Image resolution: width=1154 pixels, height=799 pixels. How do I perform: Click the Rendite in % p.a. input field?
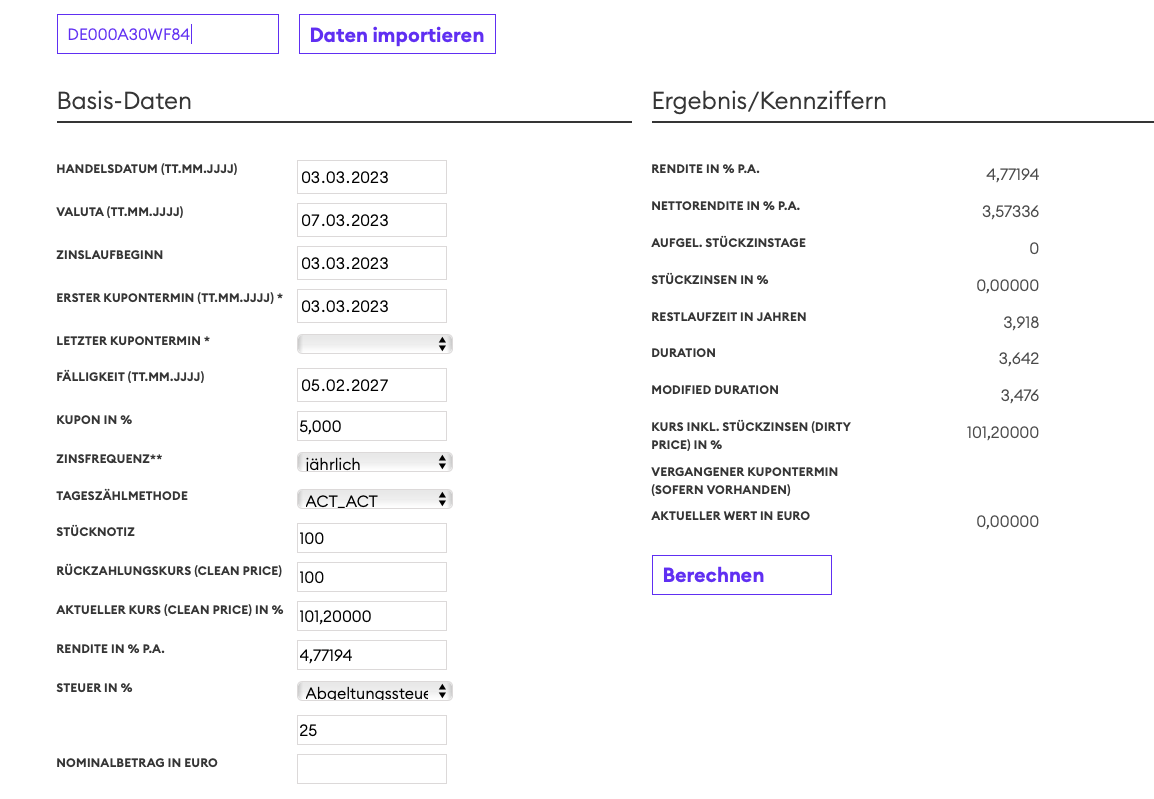[371, 655]
